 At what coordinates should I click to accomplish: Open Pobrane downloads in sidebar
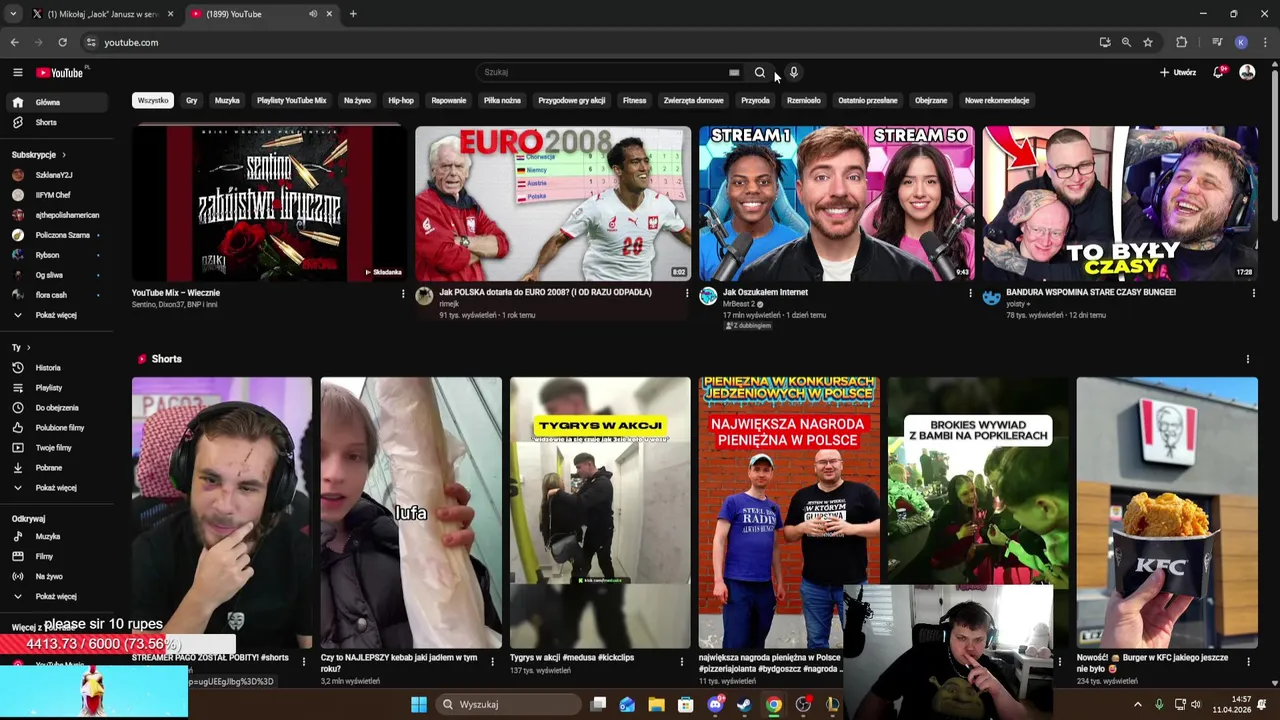(x=58, y=468)
